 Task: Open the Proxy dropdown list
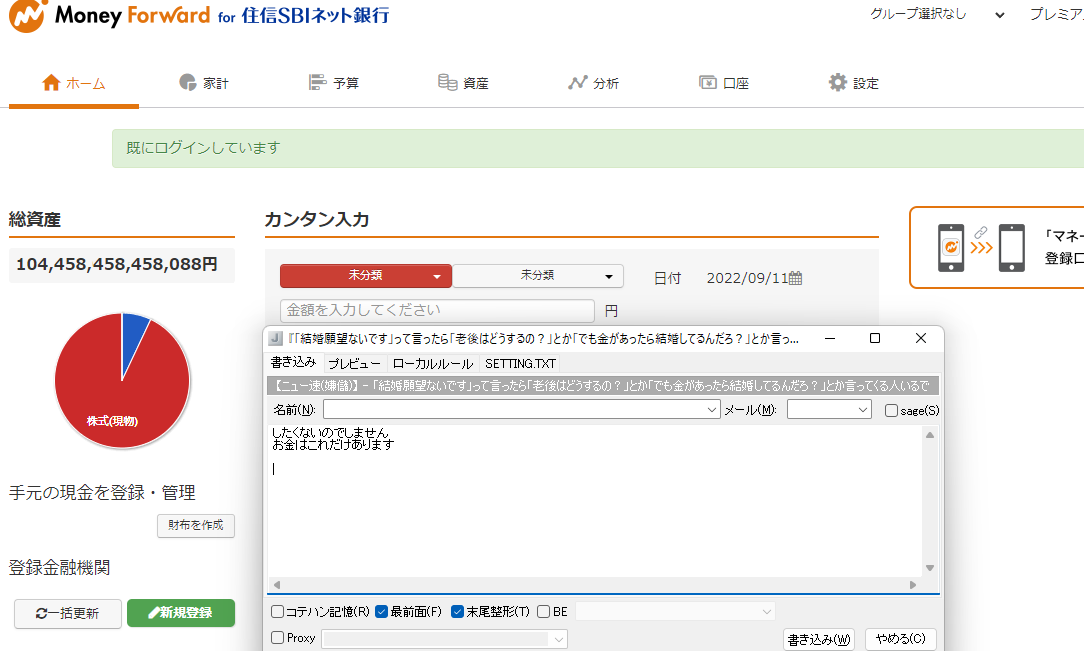point(445,639)
